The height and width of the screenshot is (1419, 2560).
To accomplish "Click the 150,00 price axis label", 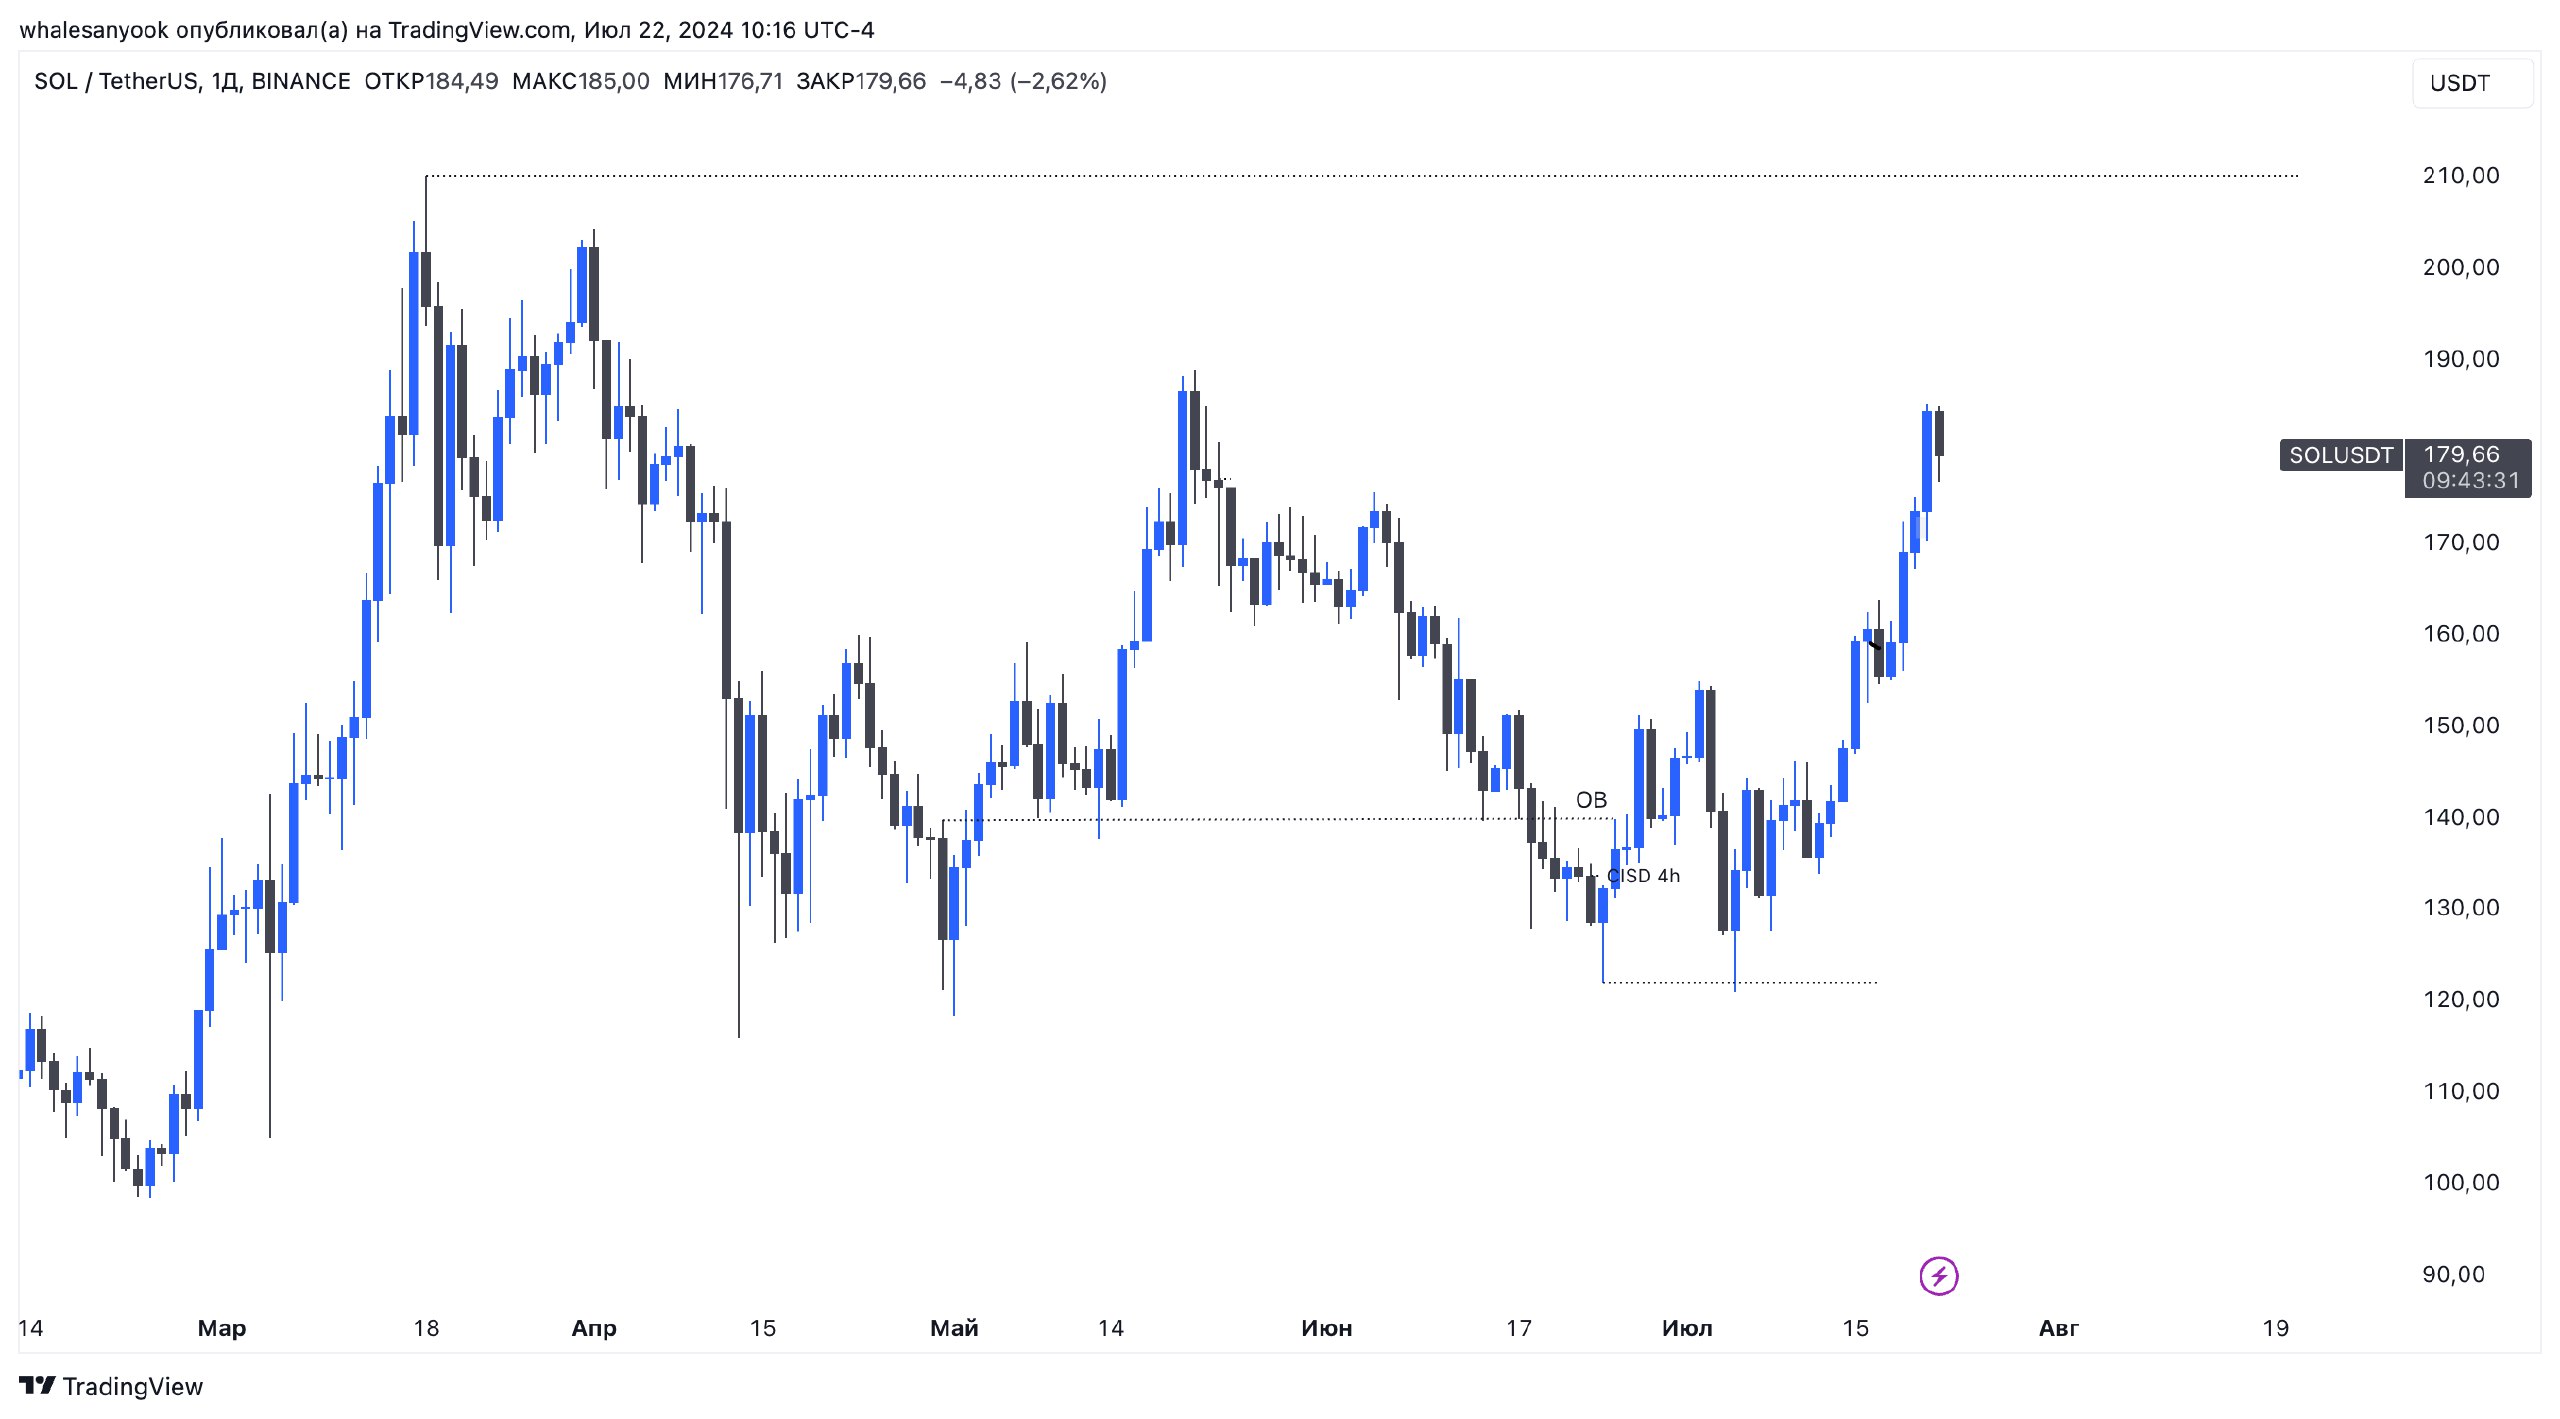I will click(x=2460, y=725).
